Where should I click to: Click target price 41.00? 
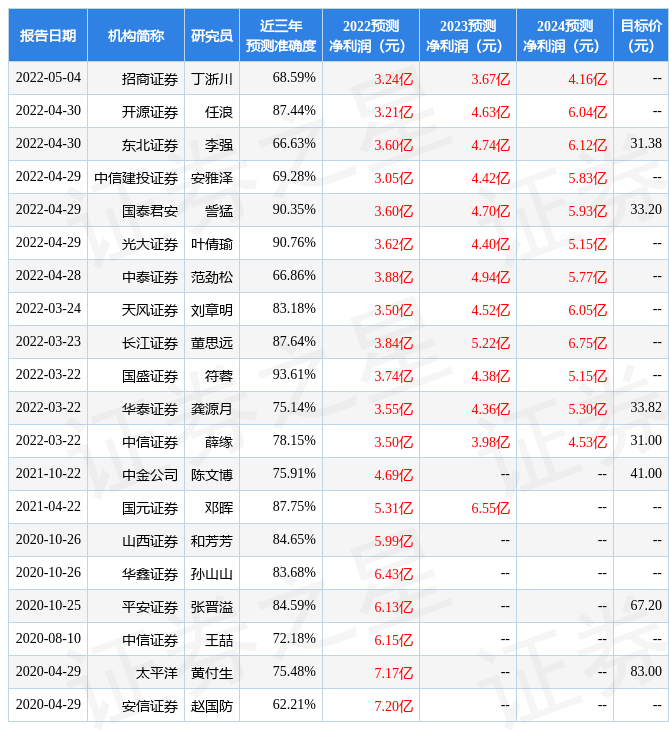click(x=646, y=473)
